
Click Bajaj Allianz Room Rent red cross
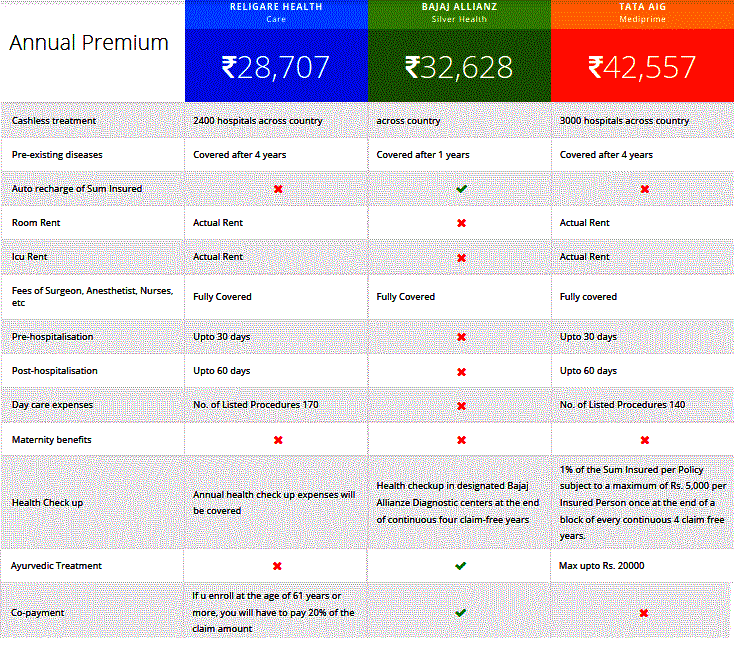pos(461,223)
